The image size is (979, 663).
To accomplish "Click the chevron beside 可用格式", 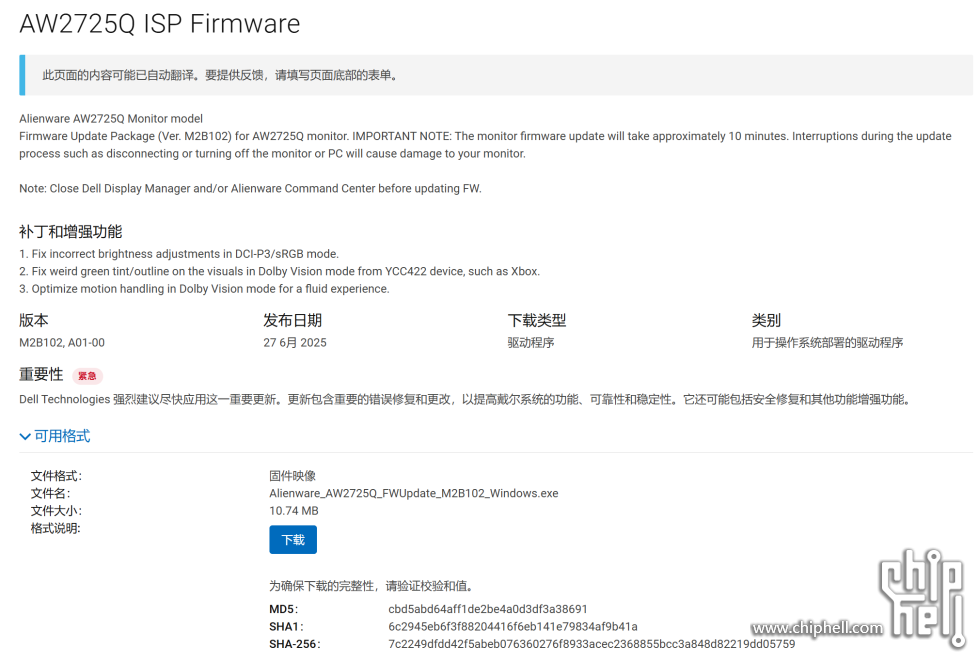I will click(25, 436).
